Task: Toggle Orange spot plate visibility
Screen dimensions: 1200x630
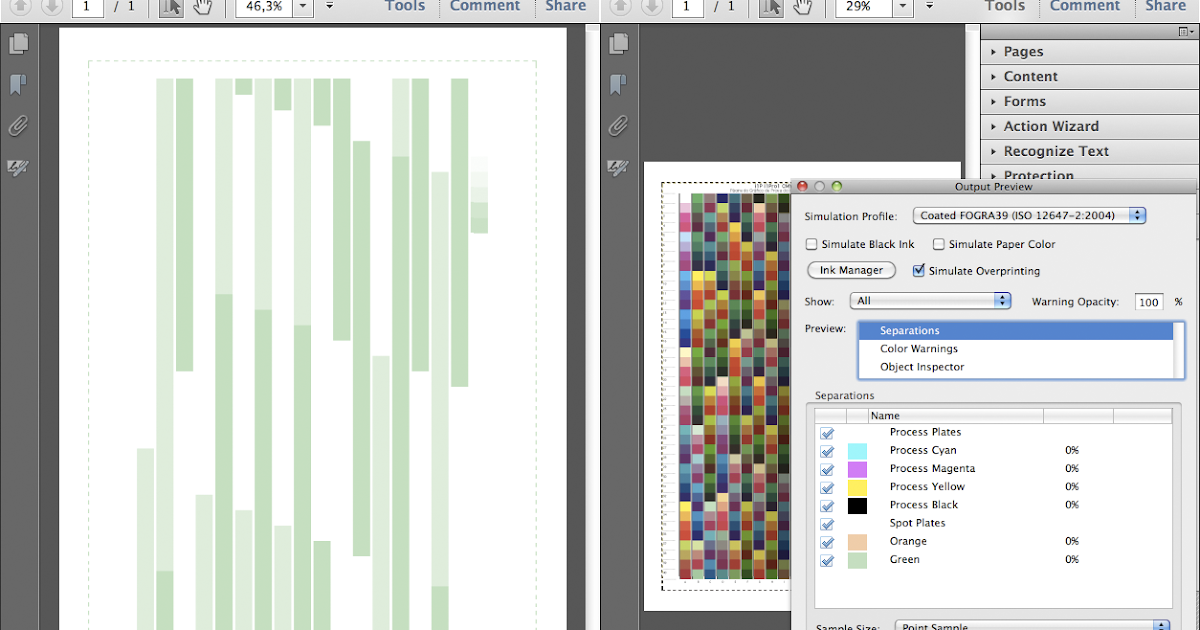Action: 827,542
